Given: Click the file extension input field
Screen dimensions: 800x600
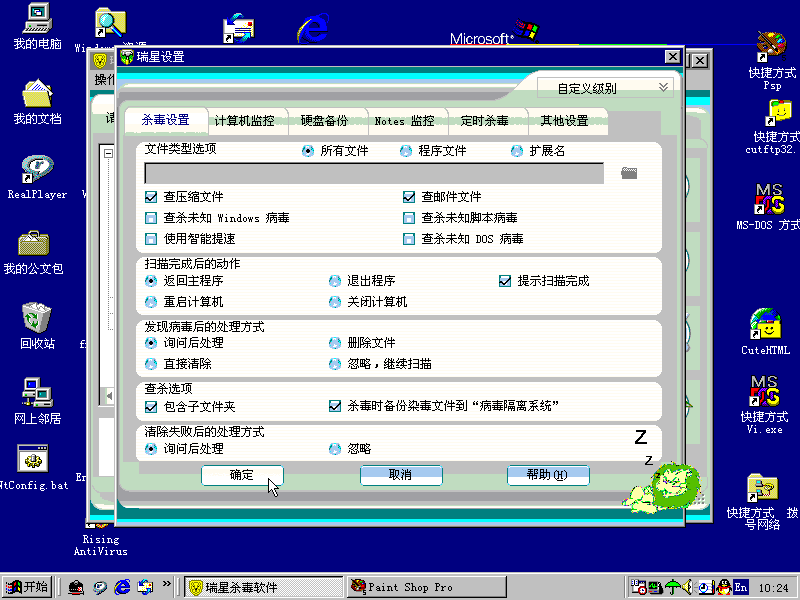Looking at the screenshot, I should pos(374,174).
